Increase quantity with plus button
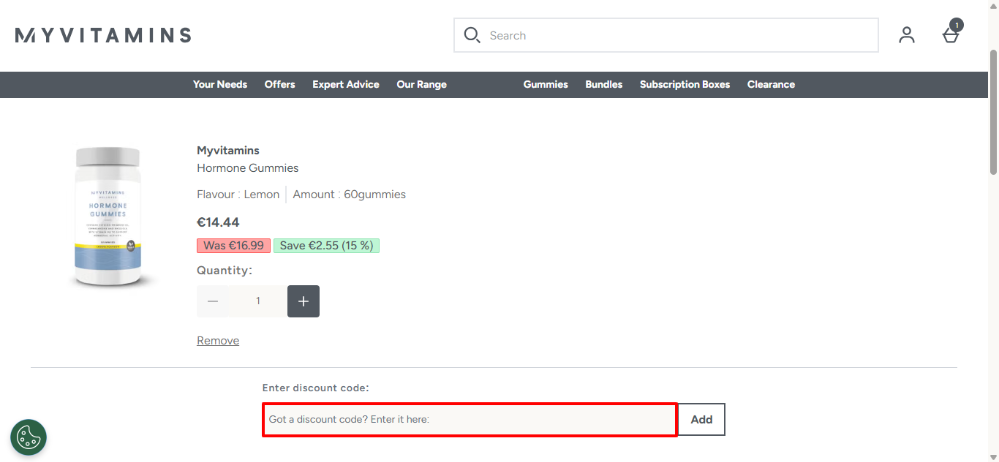 [303, 301]
